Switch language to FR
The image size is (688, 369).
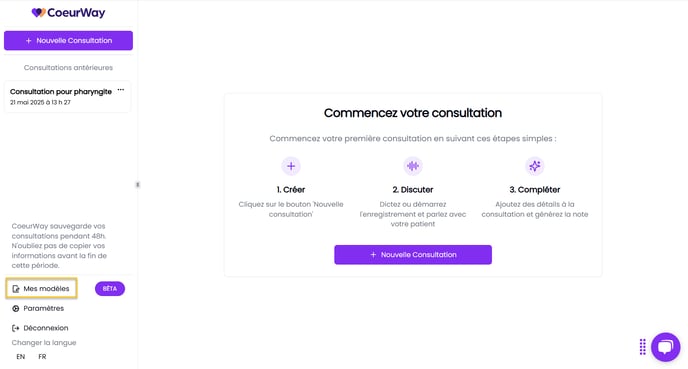[x=42, y=357]
